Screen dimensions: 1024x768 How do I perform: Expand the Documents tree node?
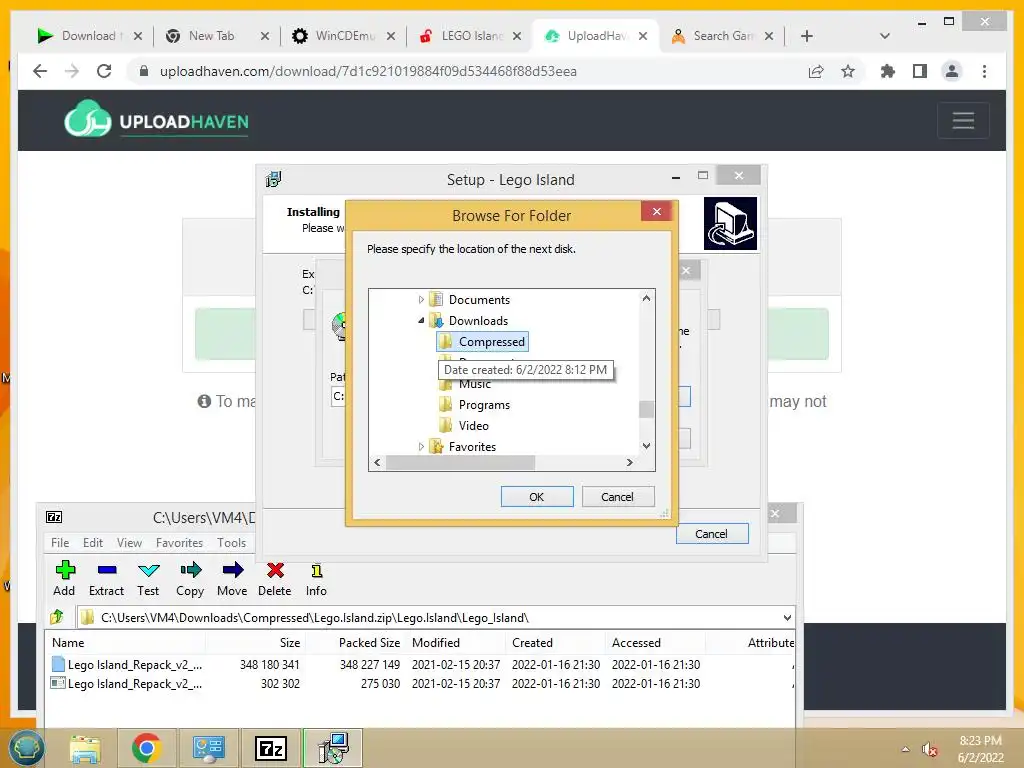point(421,300)
